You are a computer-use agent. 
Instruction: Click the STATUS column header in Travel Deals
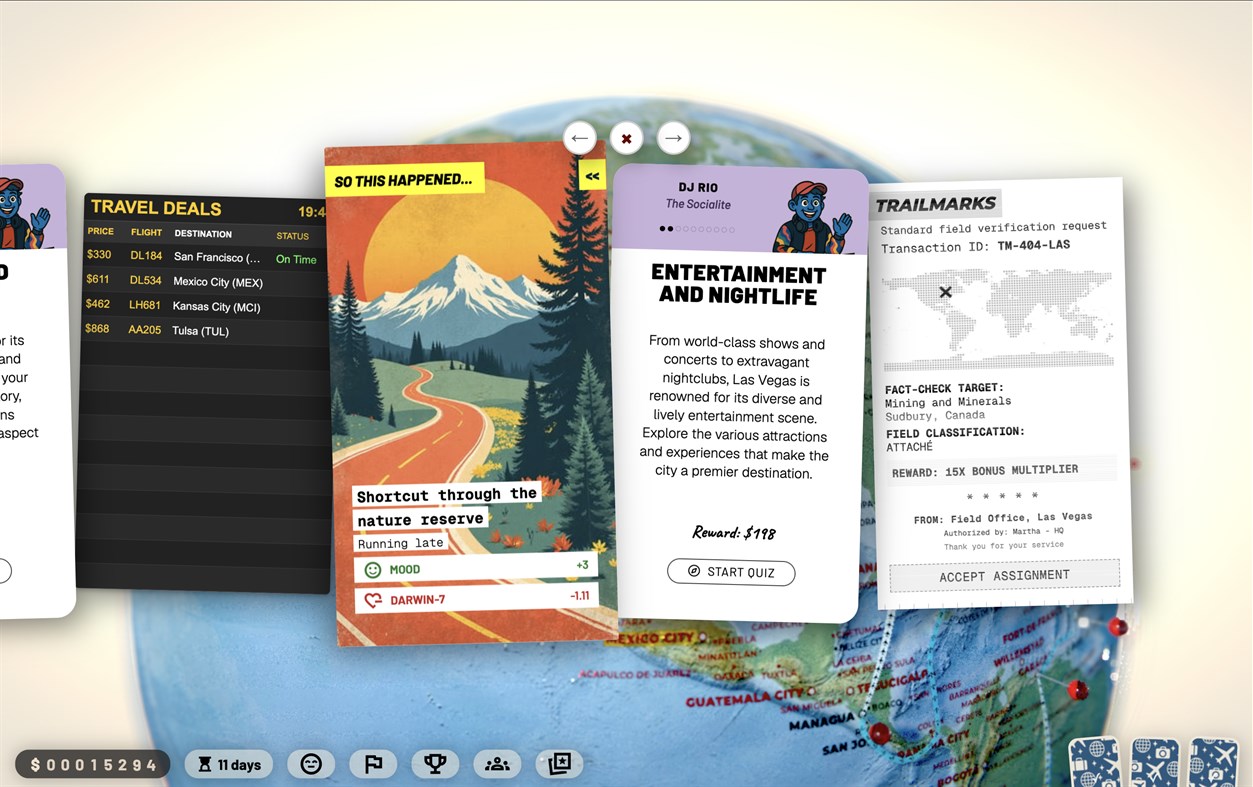click(293, 236)
